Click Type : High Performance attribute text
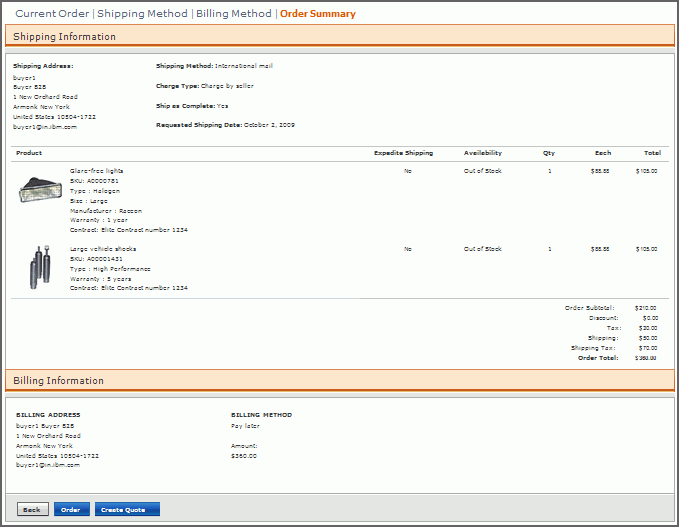Viewport: 679px width, 527px height. (x=110, y=268)
